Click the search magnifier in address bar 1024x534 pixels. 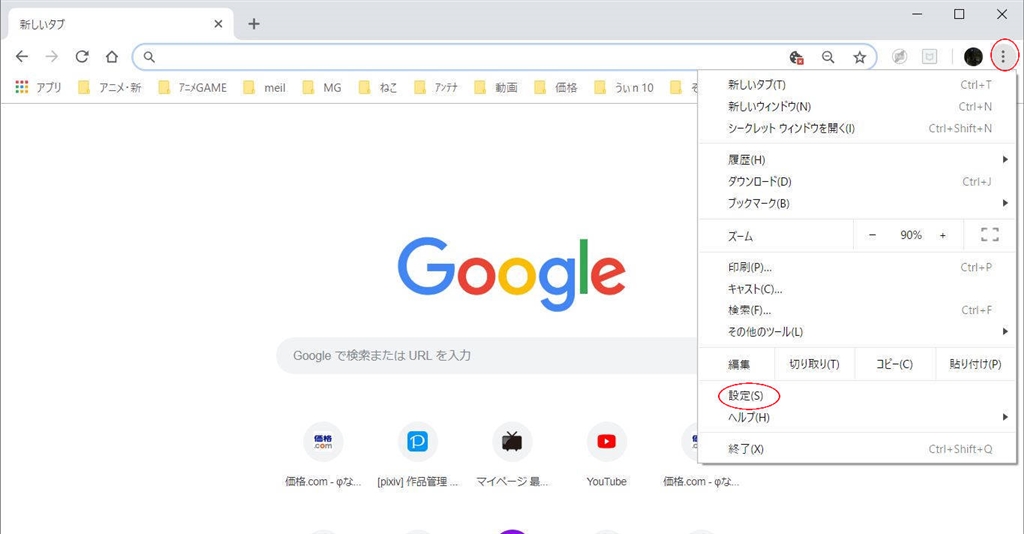point(149,57)
